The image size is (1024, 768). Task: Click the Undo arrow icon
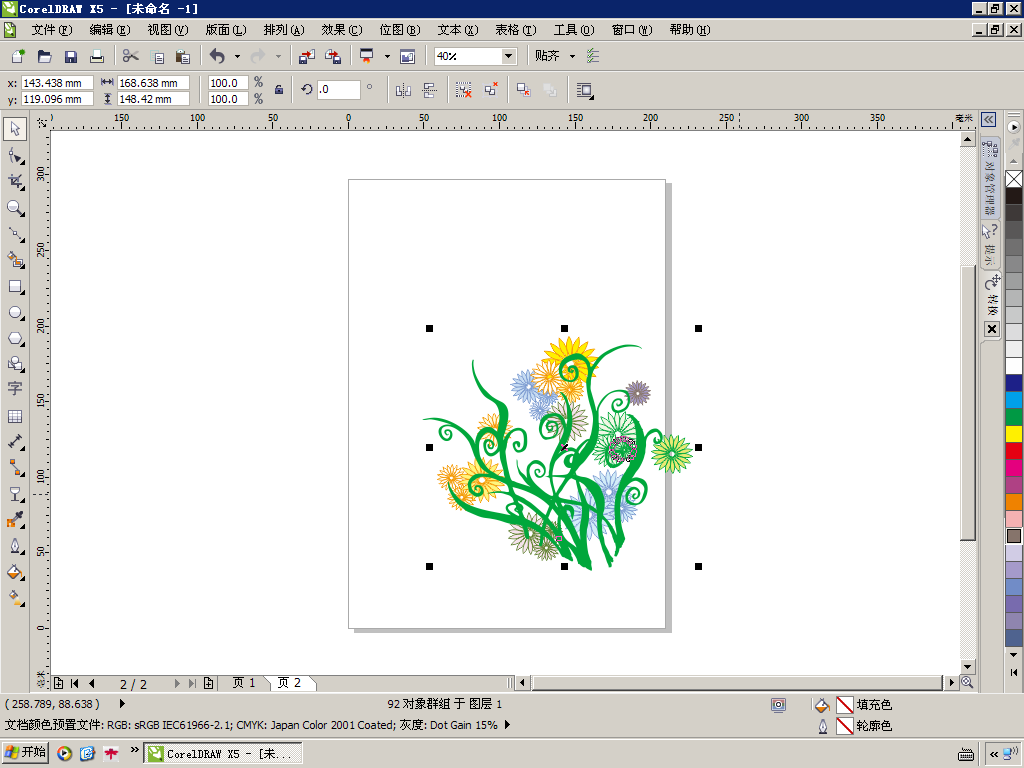pyautogui.click(x=217, y=56)
